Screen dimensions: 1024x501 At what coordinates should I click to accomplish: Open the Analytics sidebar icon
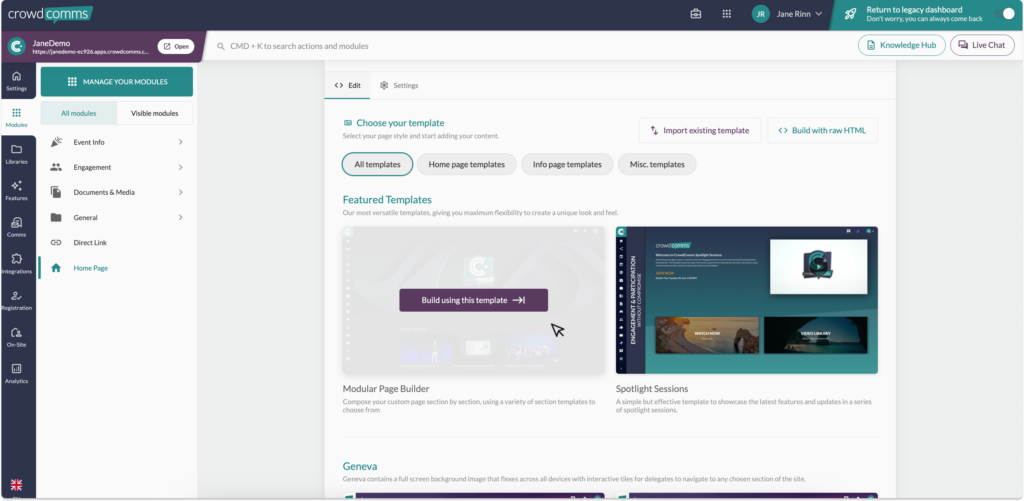coord(17,373)
